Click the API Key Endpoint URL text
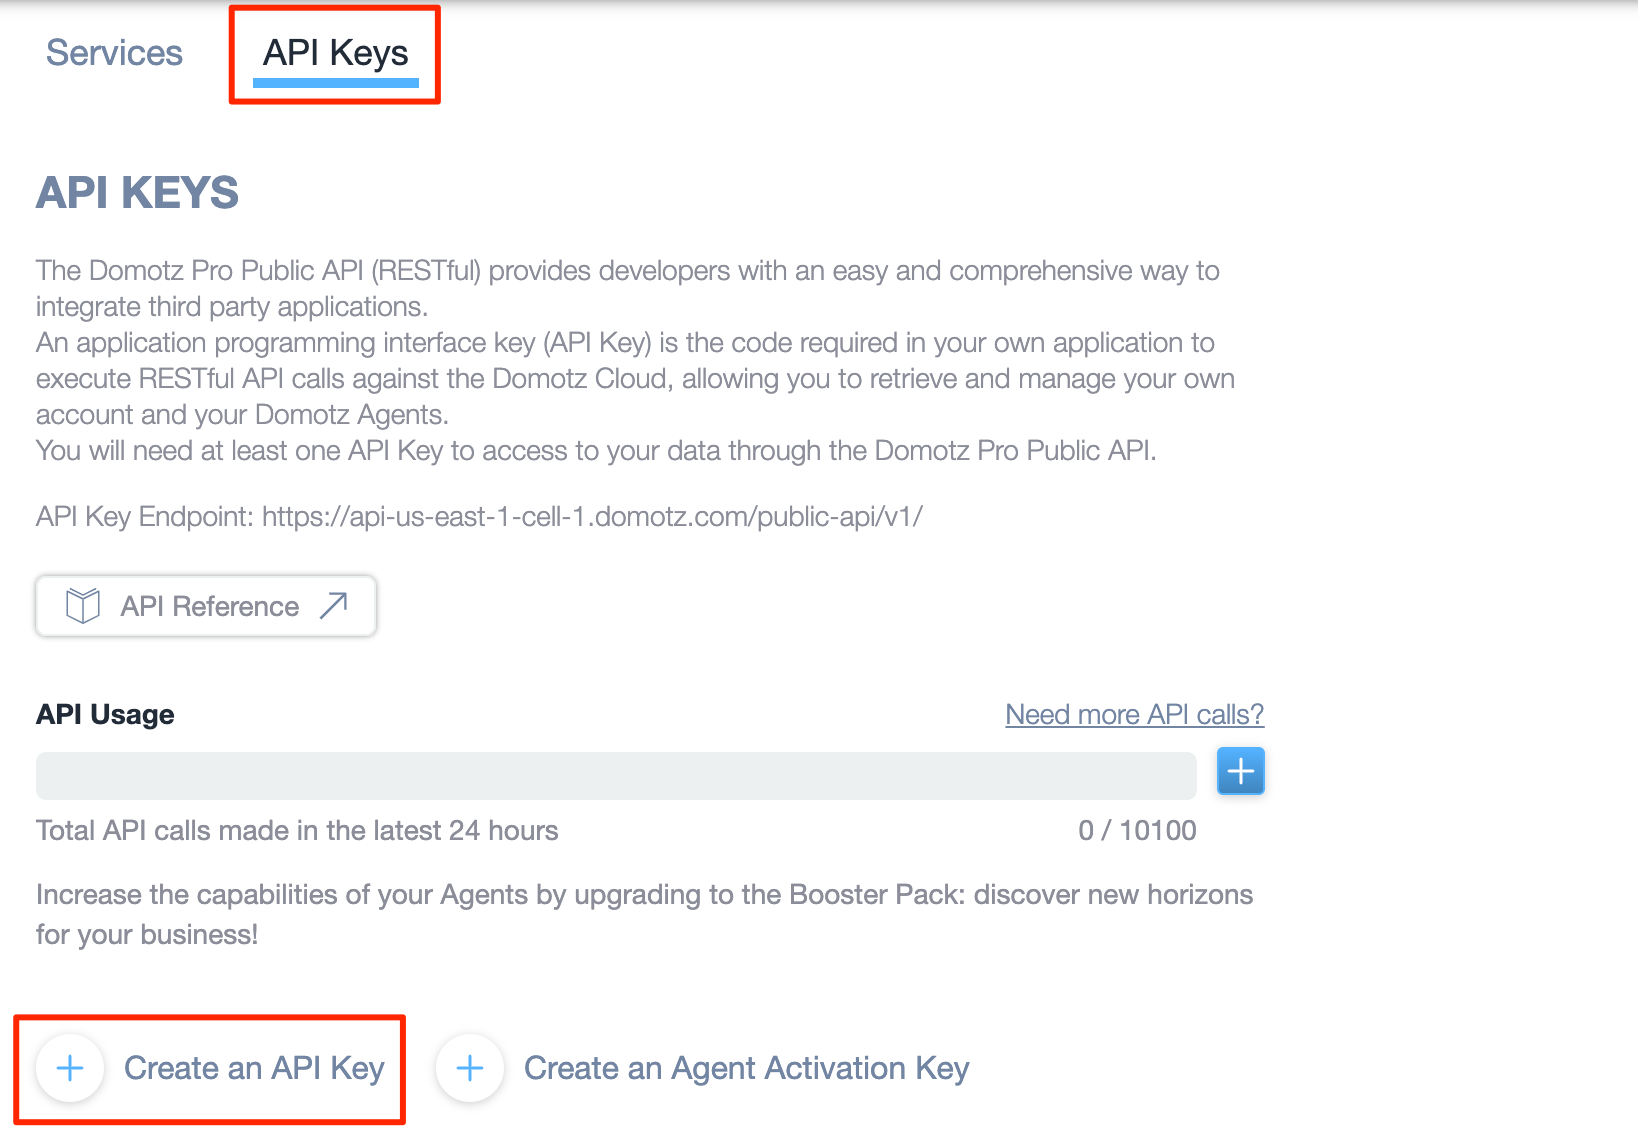The image size is (1638, 1136). pyautogui.click(x=592, y=516)
